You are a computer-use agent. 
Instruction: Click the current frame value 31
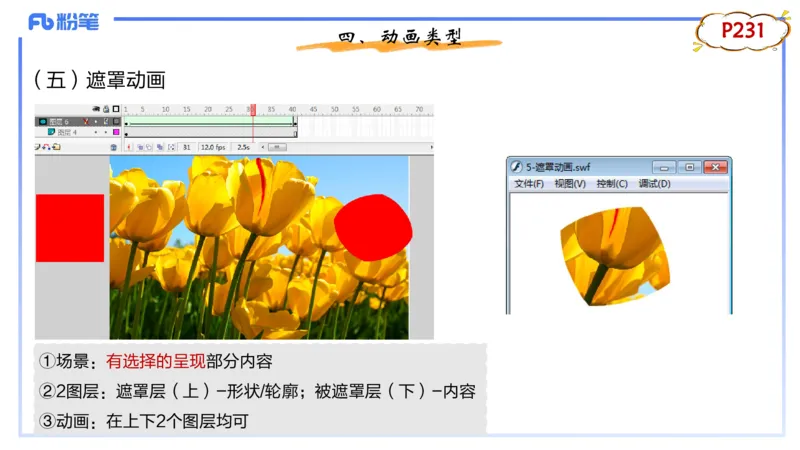187,147
